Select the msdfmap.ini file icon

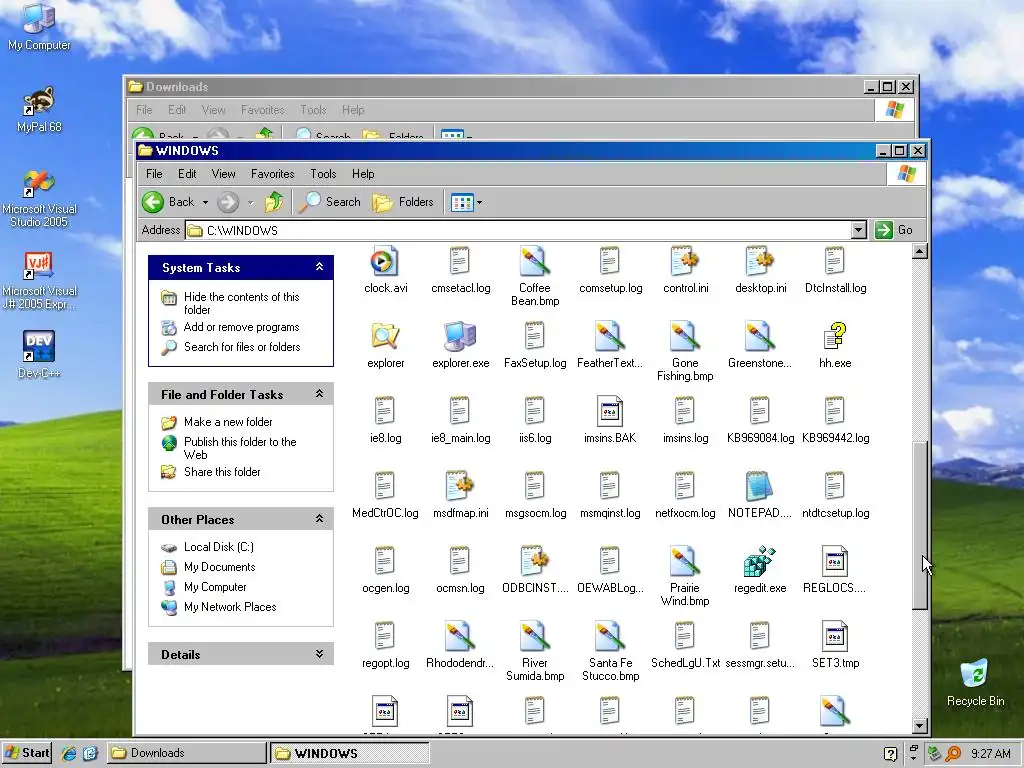460,487
